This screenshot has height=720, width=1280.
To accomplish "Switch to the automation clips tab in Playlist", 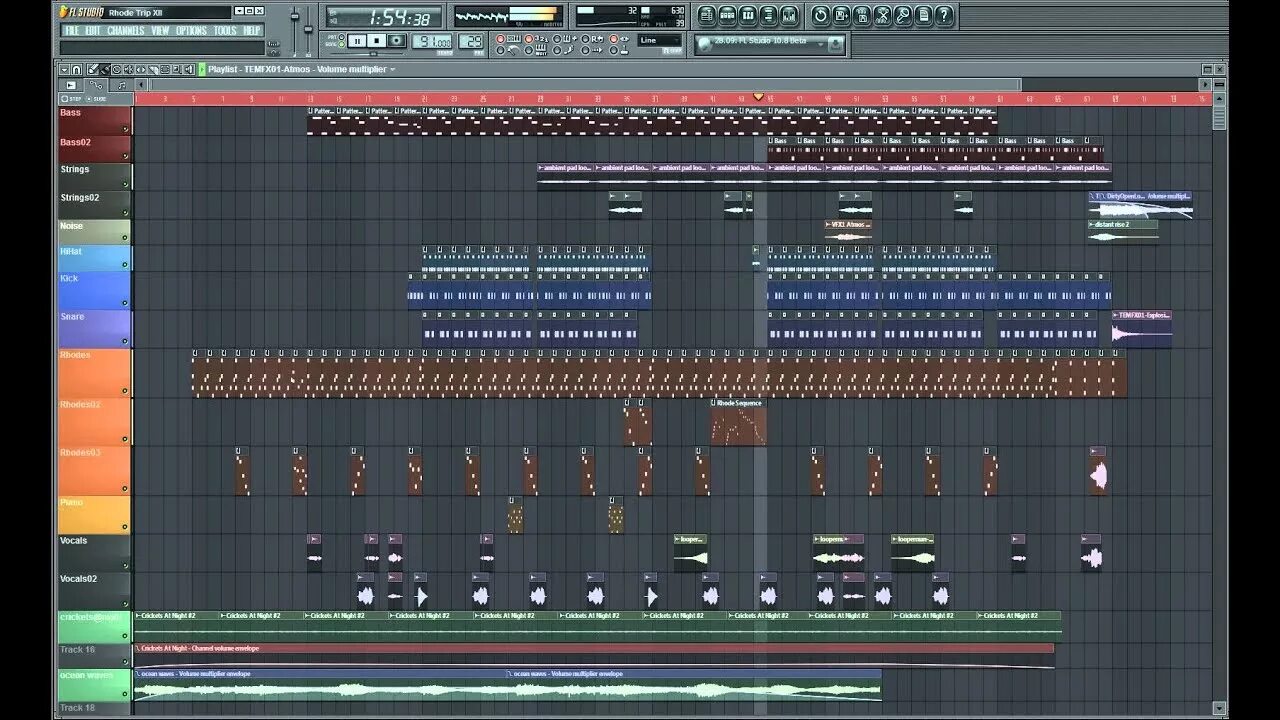I will point(96,85).
